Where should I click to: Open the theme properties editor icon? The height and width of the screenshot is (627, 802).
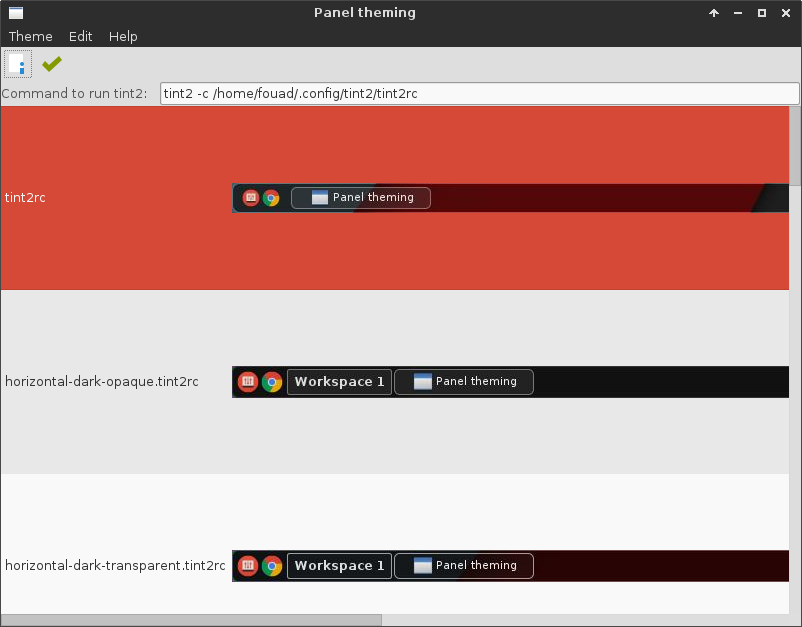click(x=18, y=63)
